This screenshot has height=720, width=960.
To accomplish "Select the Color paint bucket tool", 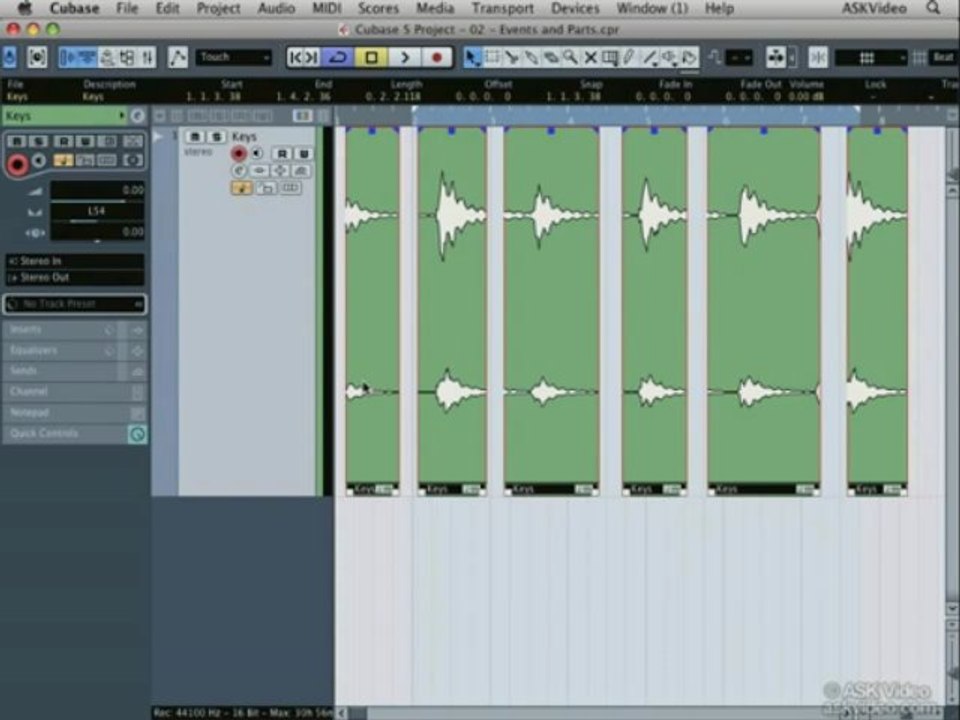I will [x=689, y=58].
